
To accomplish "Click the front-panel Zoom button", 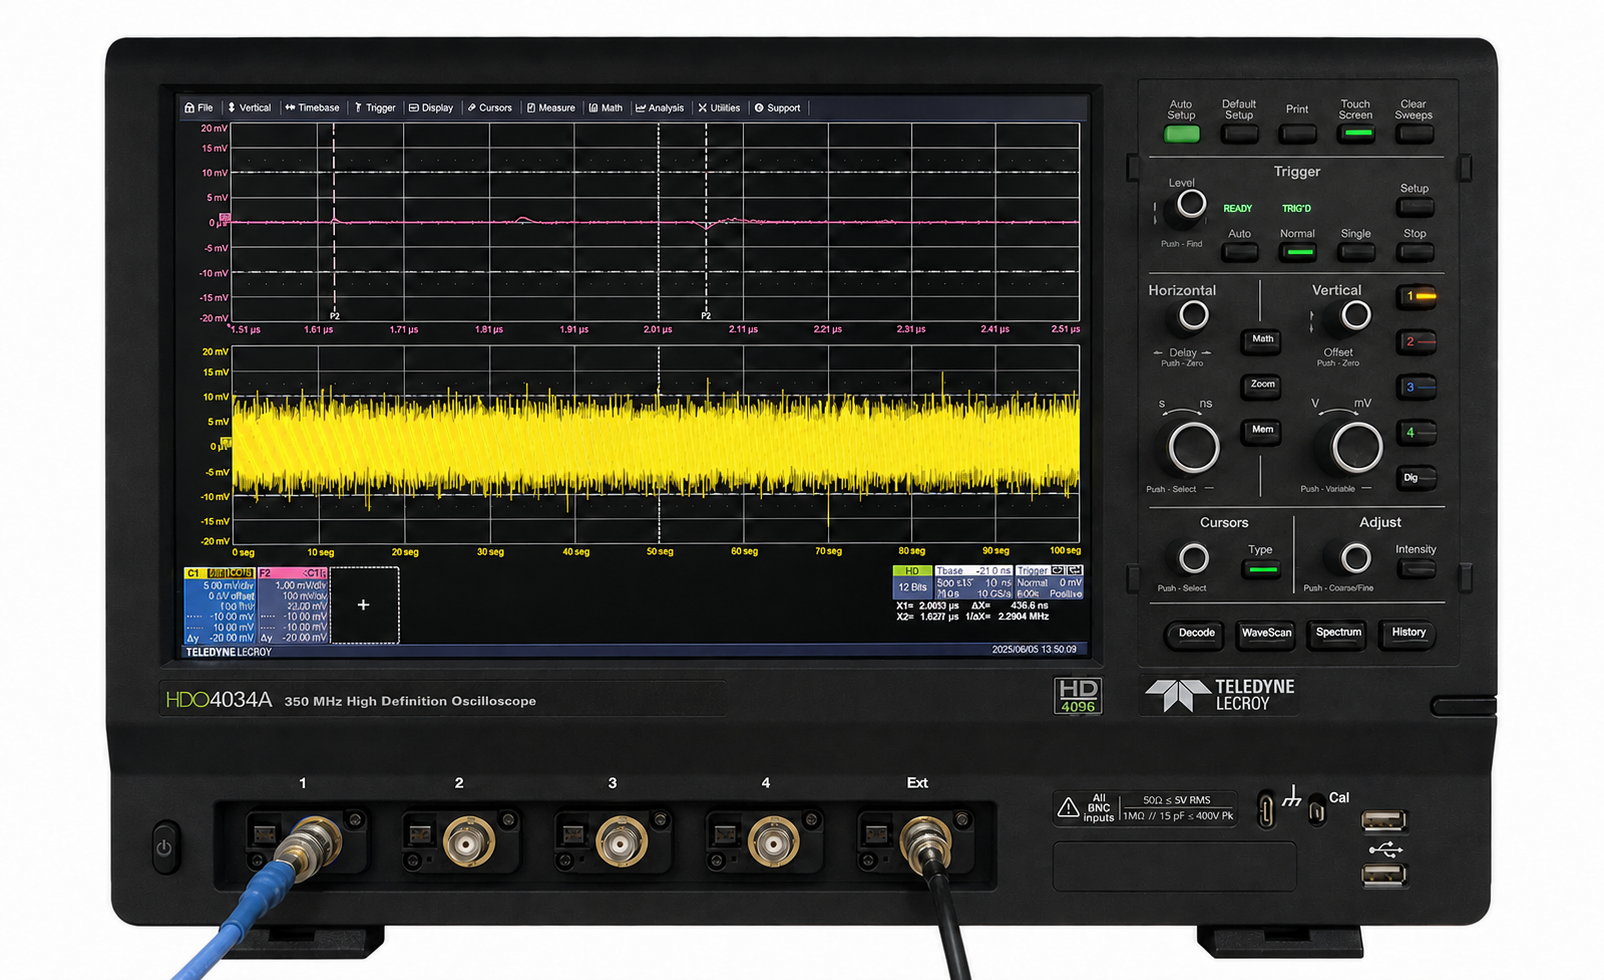I will pos(1263,385).
